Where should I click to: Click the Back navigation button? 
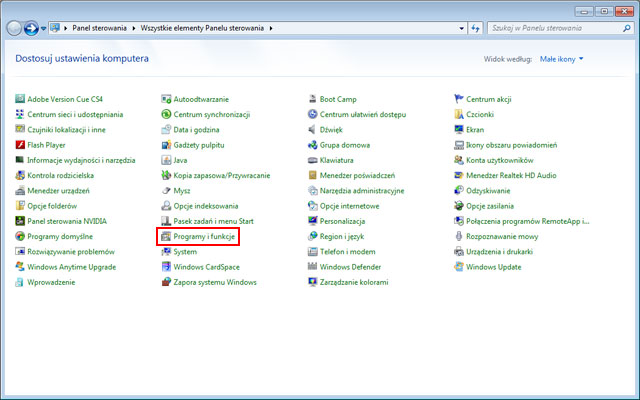[x=15, y=28]
